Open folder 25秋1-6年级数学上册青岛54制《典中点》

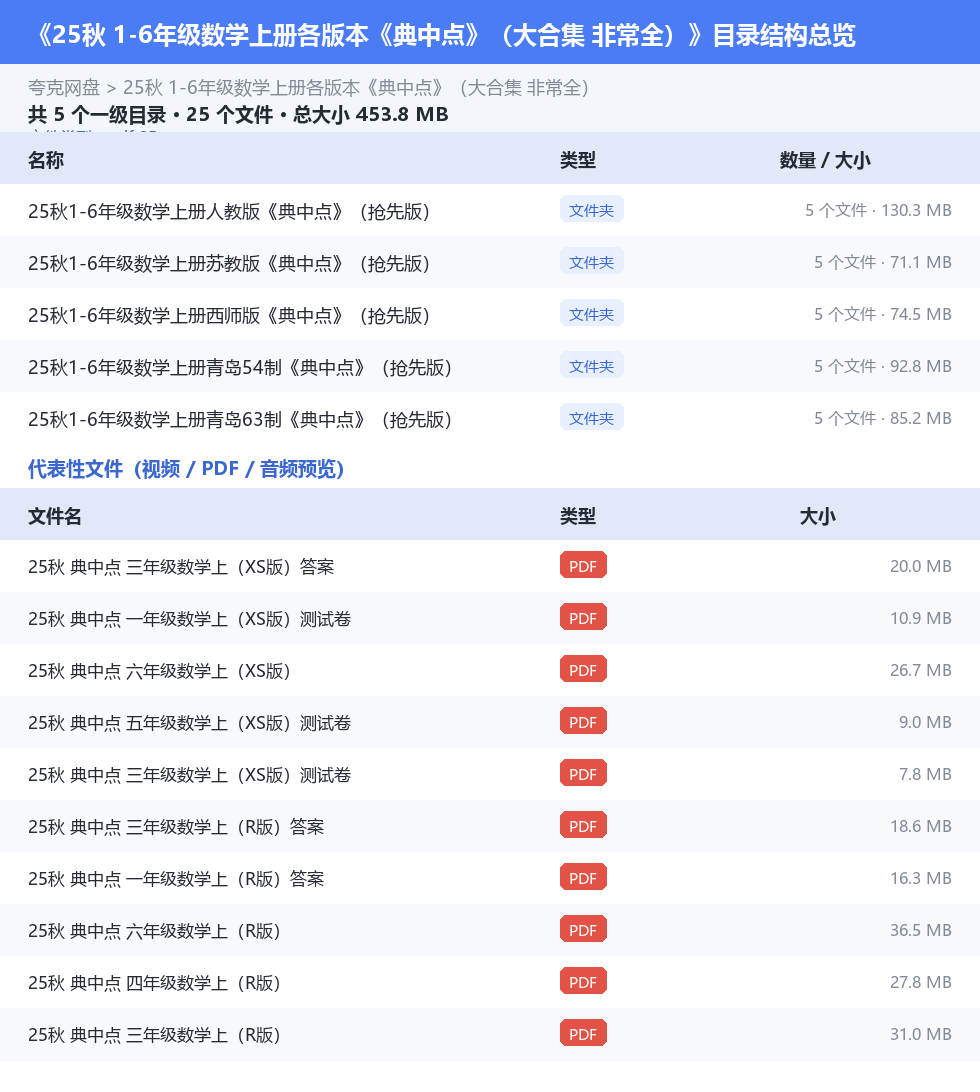click(240, 367)
